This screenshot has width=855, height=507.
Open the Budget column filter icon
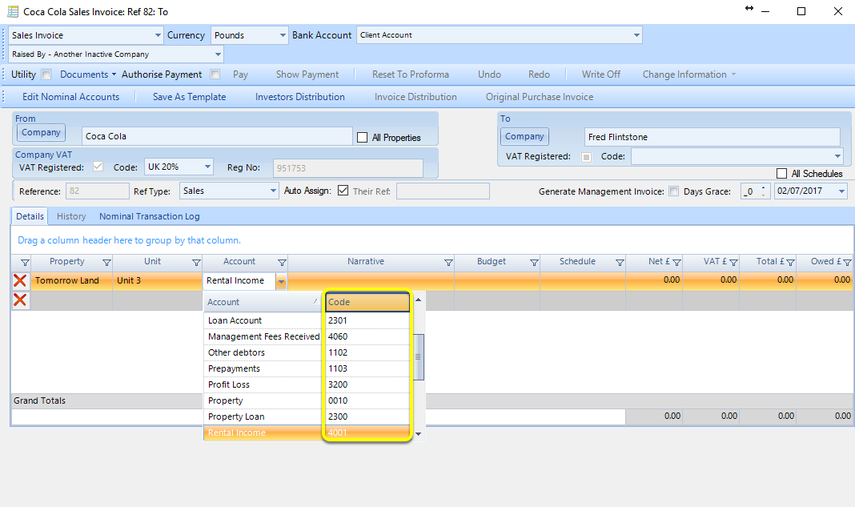pos(534,263)
